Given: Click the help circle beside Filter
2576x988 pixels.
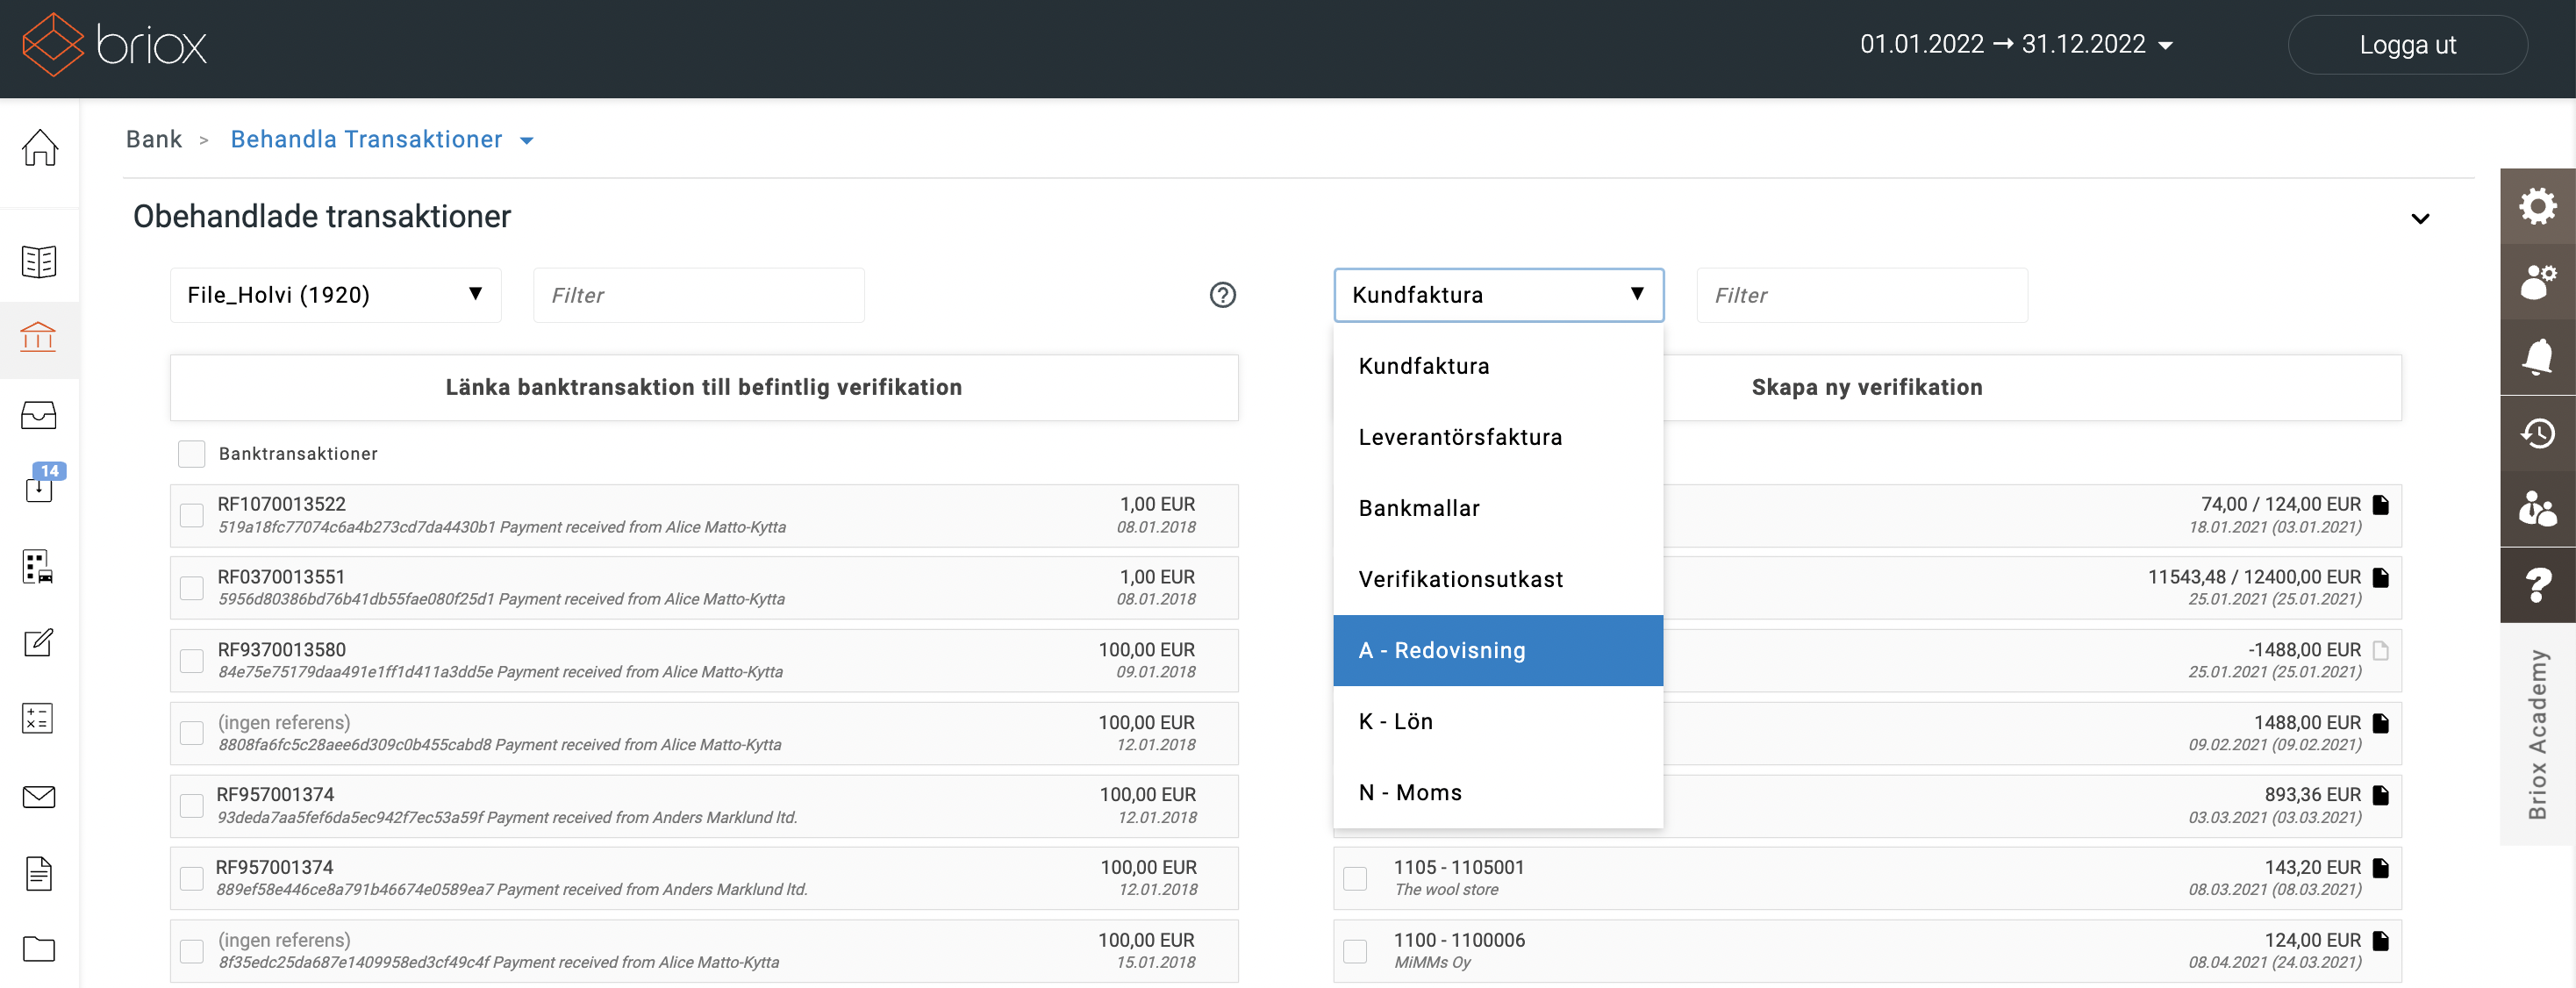Looking at the screenshot, I should point(1222,295).
